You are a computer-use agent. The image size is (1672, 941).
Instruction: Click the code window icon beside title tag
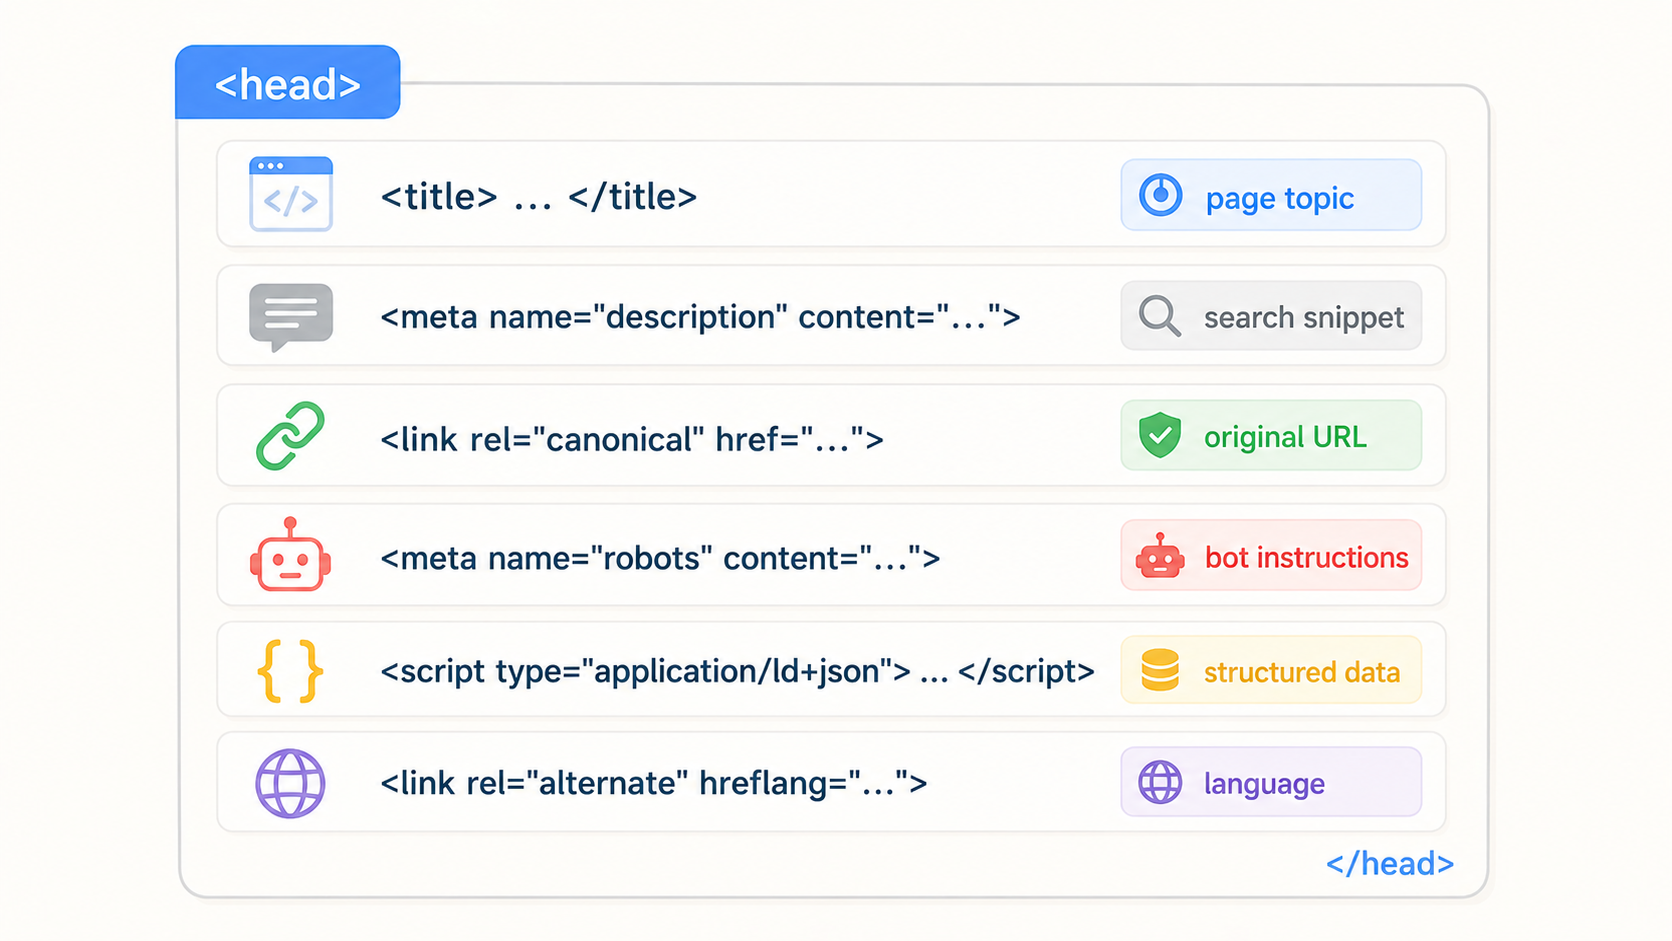(291, 194)
